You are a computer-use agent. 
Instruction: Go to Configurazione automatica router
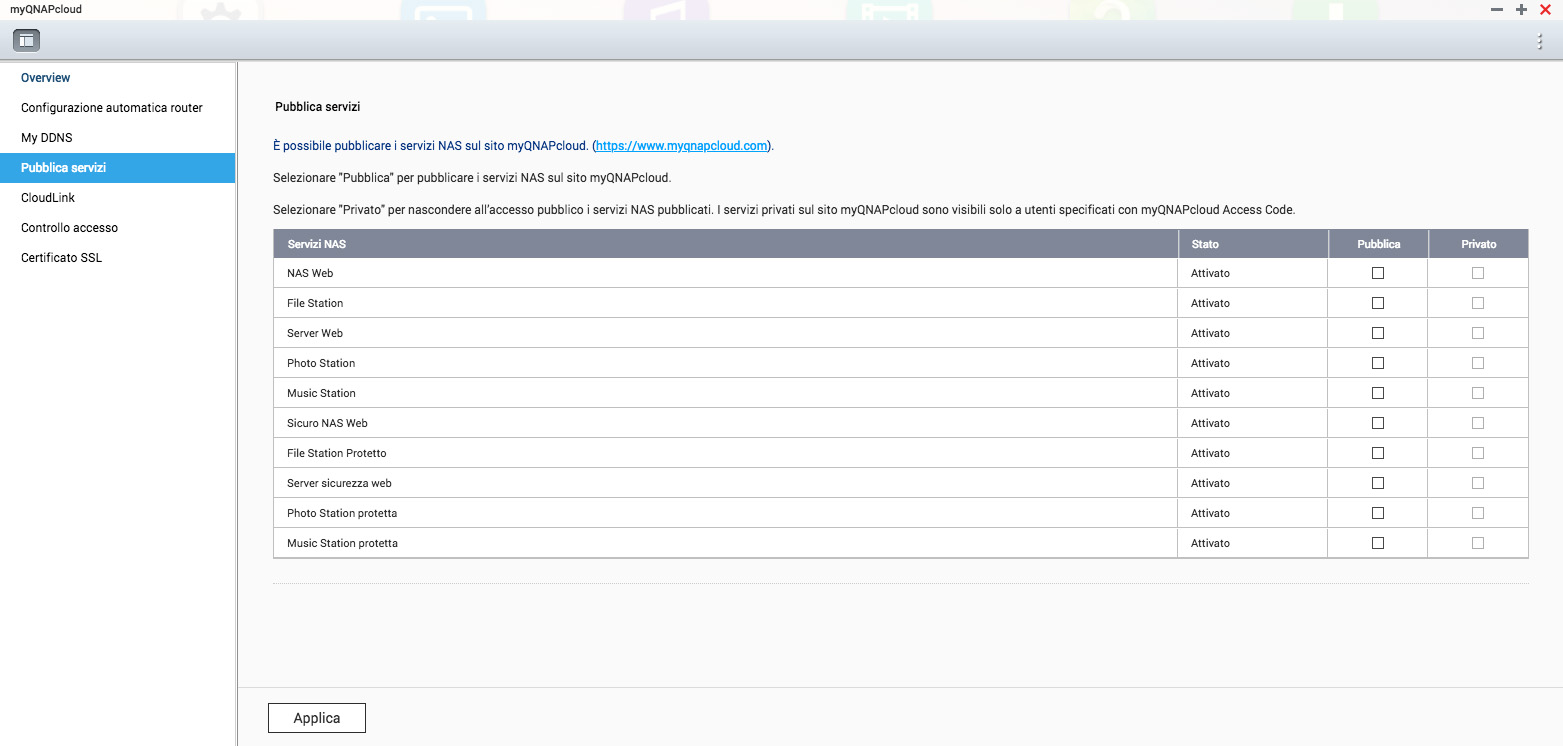112,108
